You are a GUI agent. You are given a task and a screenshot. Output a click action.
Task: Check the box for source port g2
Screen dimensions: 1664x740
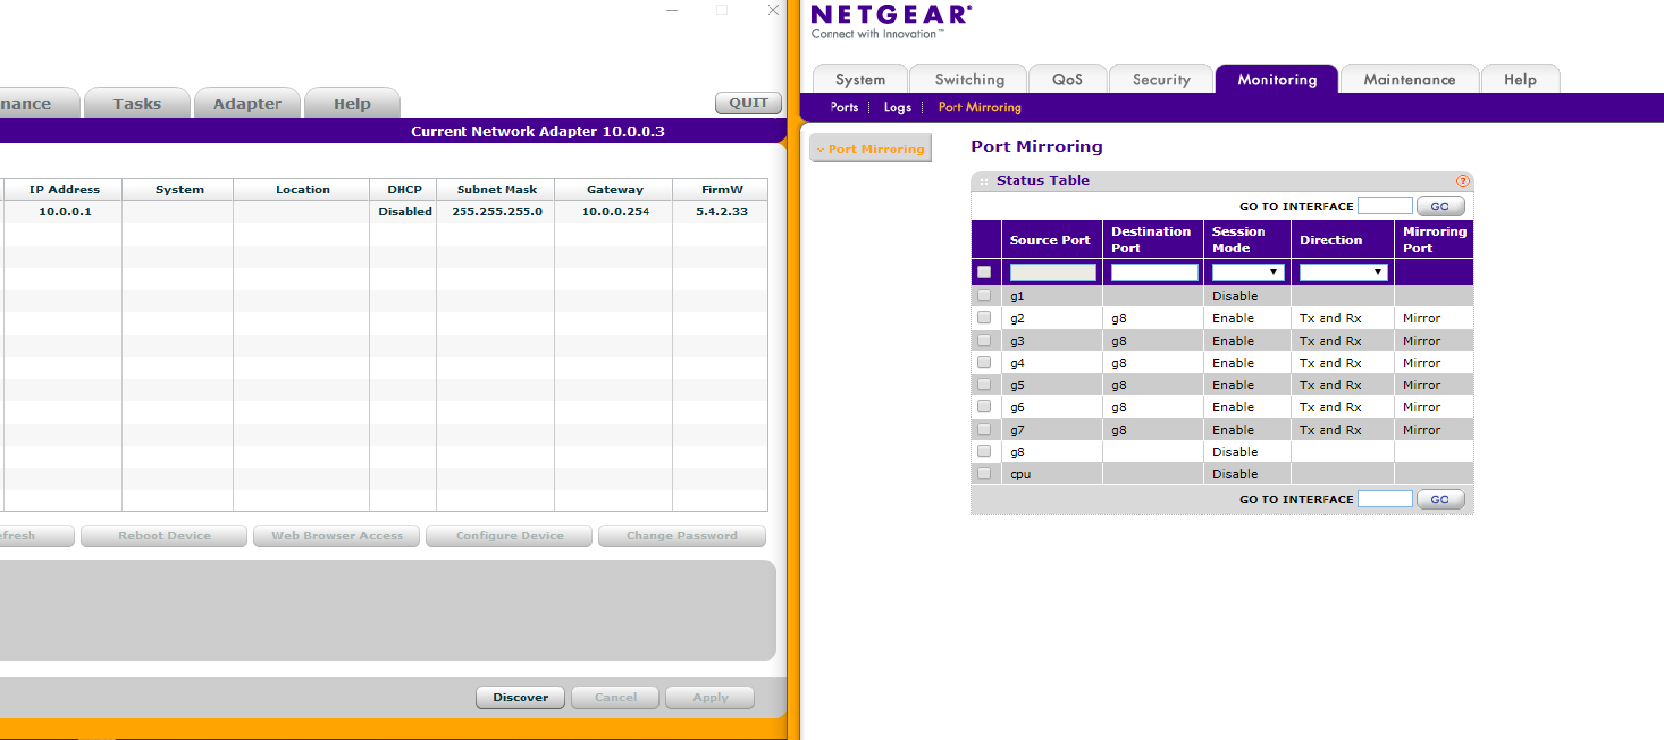pos(984,318)
